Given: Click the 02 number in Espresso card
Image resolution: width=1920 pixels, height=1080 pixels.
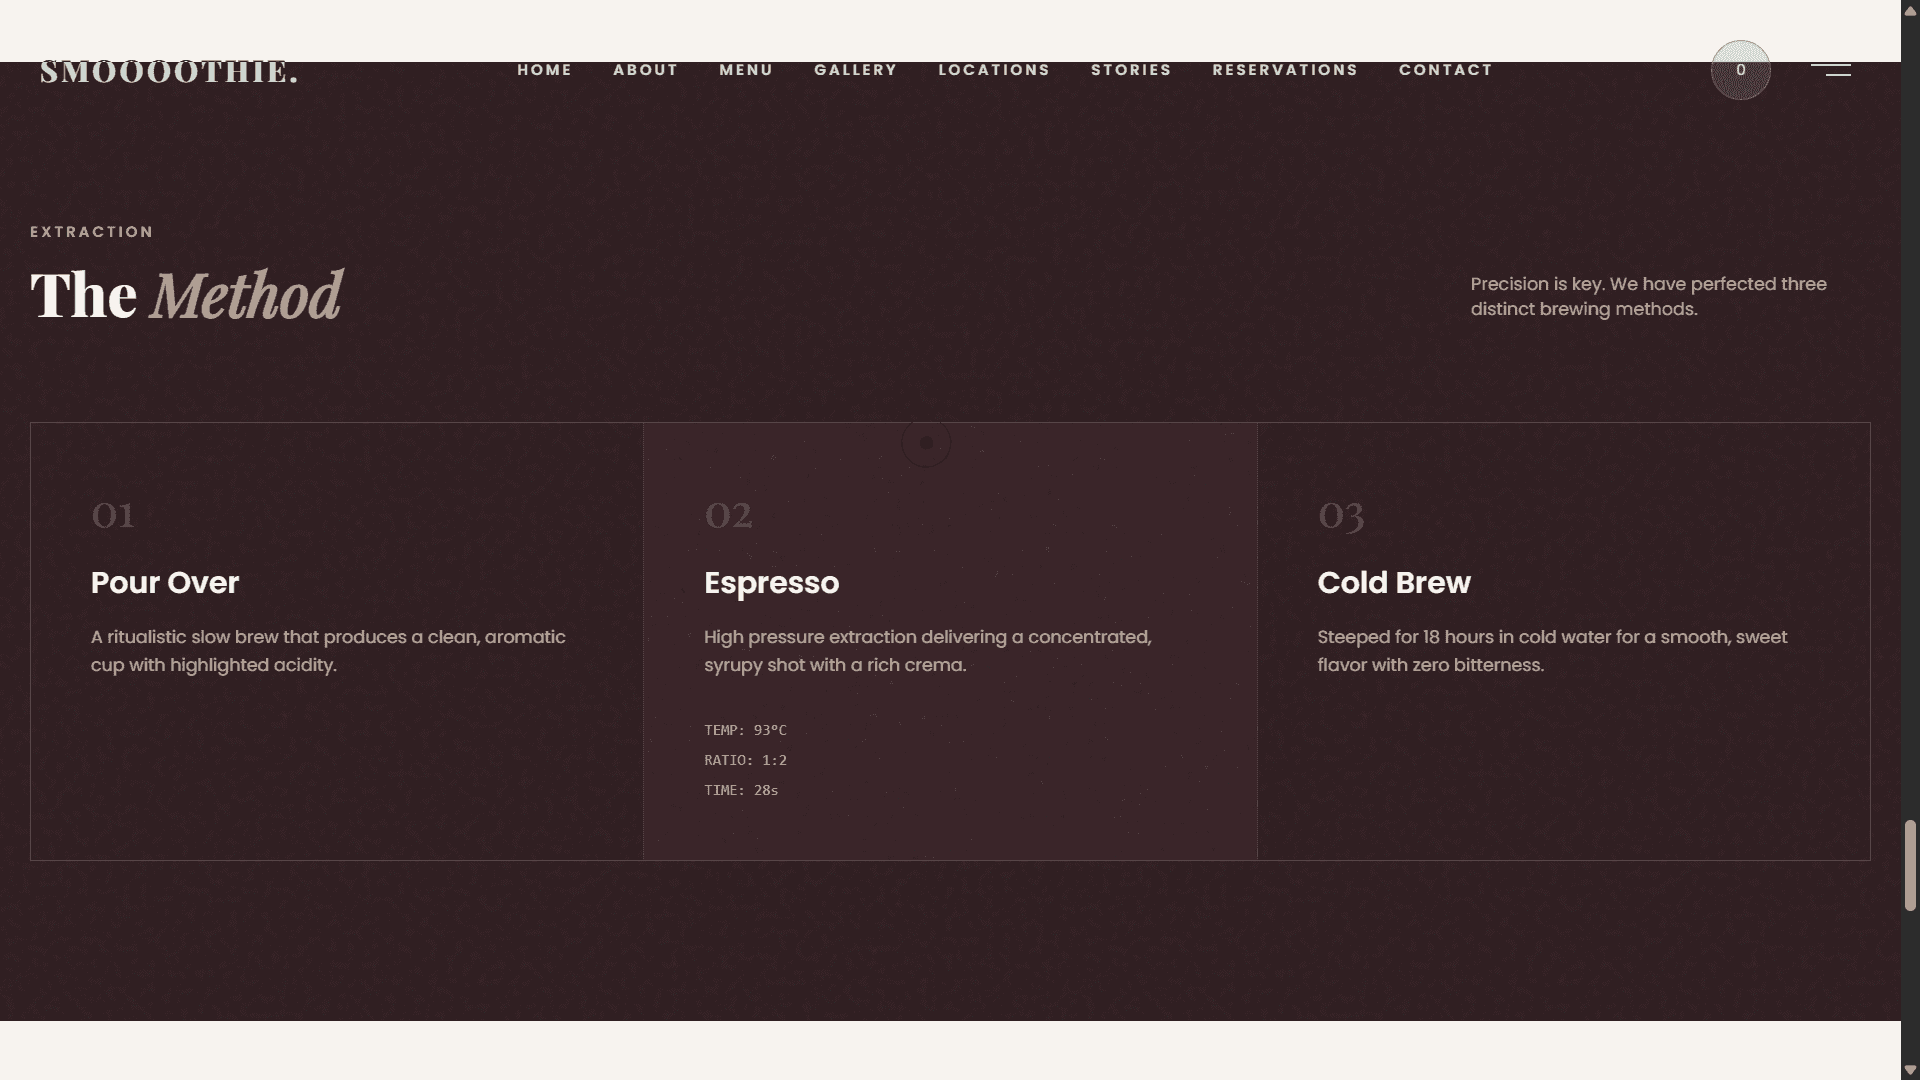Looking at the screenshot, I should 728,515.
